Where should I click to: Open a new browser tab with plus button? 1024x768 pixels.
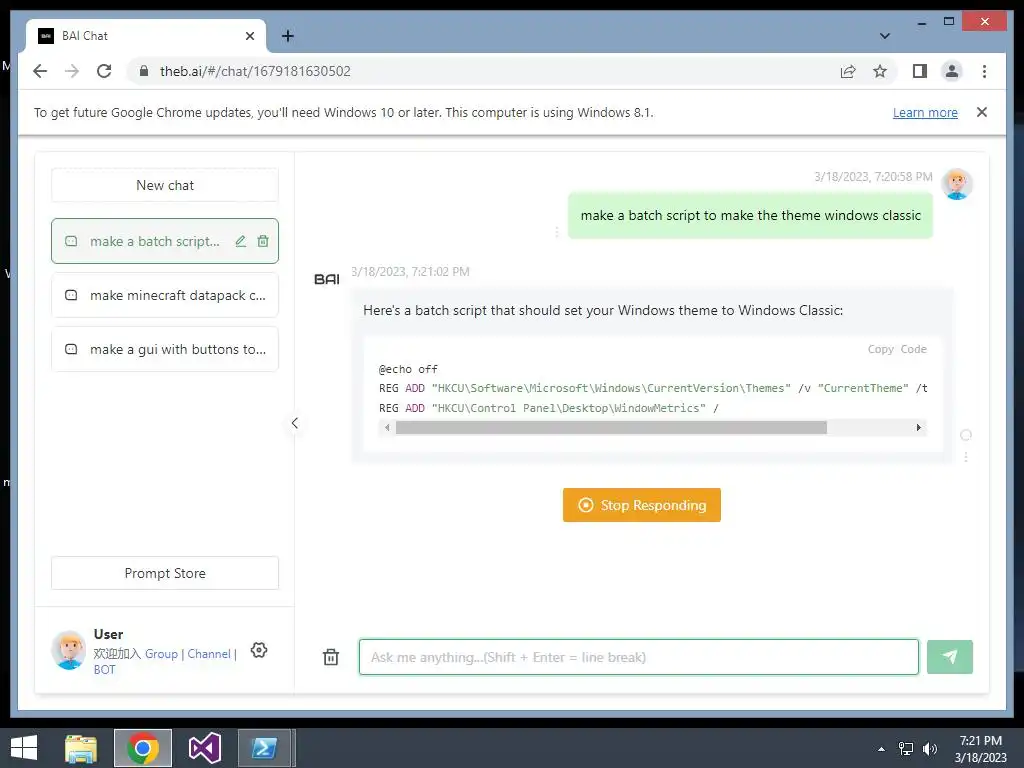tap(287, 36)
